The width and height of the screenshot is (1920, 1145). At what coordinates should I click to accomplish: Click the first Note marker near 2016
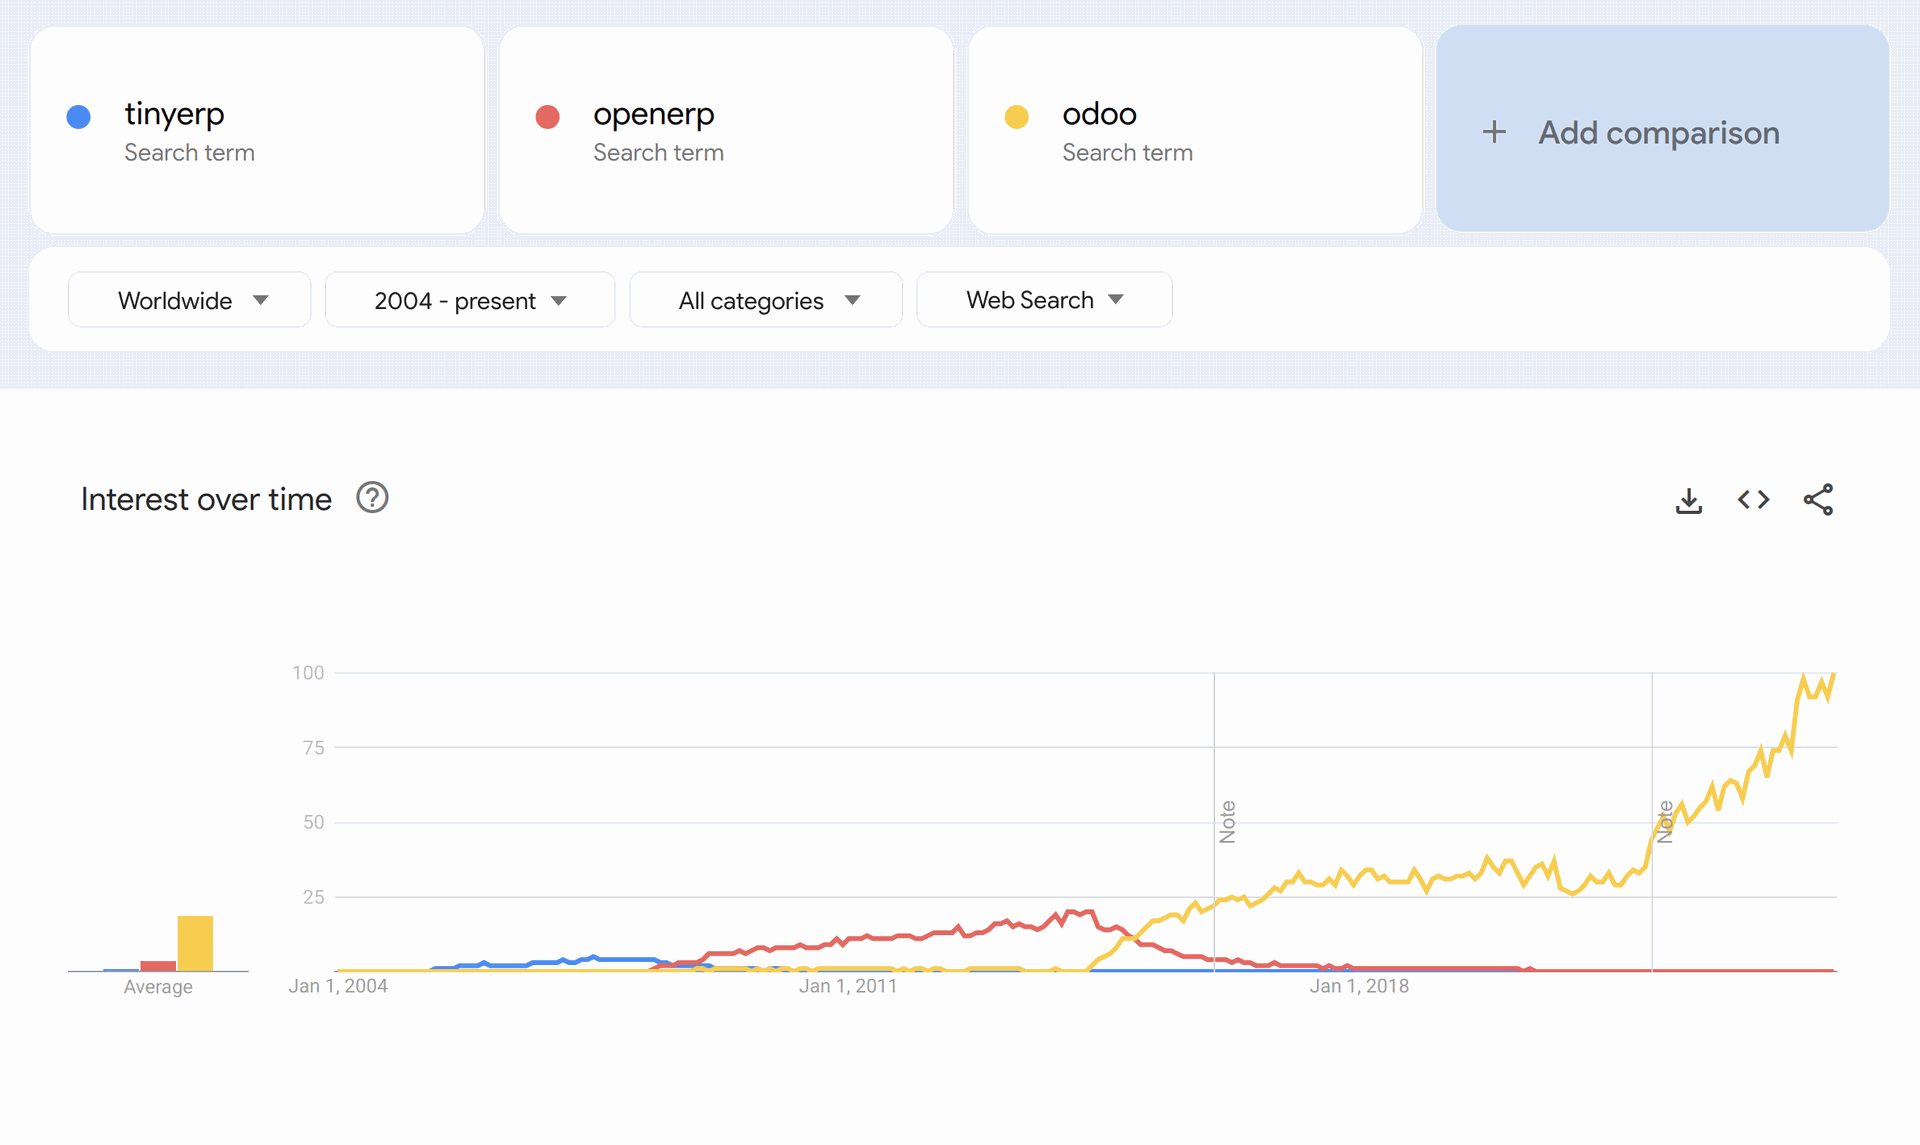[x=1228, y=822]
